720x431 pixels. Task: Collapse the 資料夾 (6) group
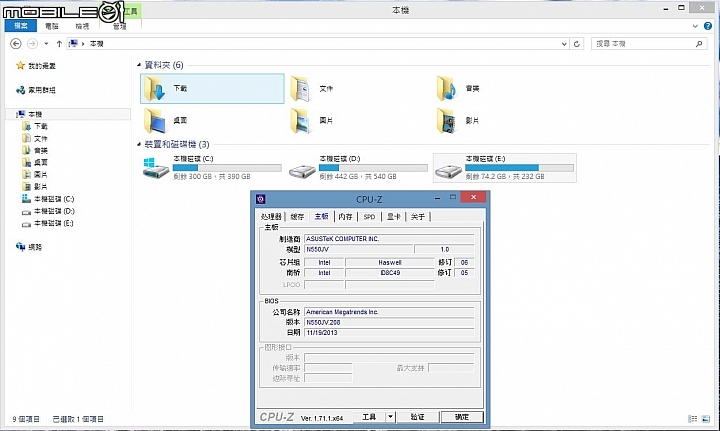click(139, 65)
